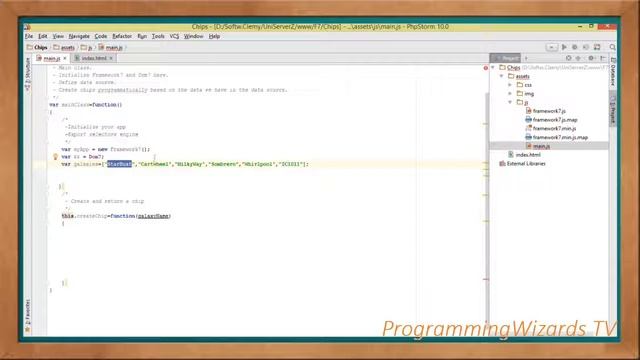Close the main.js editor tab
Viewport: 640px width, 360px height.
tap(65, 58)
